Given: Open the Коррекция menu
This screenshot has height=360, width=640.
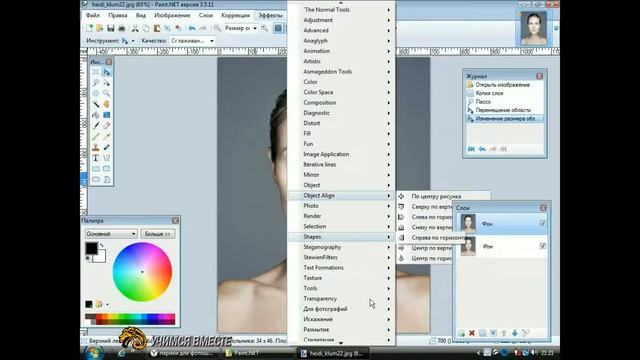Looking at the screenshot, I should (235, 16).
